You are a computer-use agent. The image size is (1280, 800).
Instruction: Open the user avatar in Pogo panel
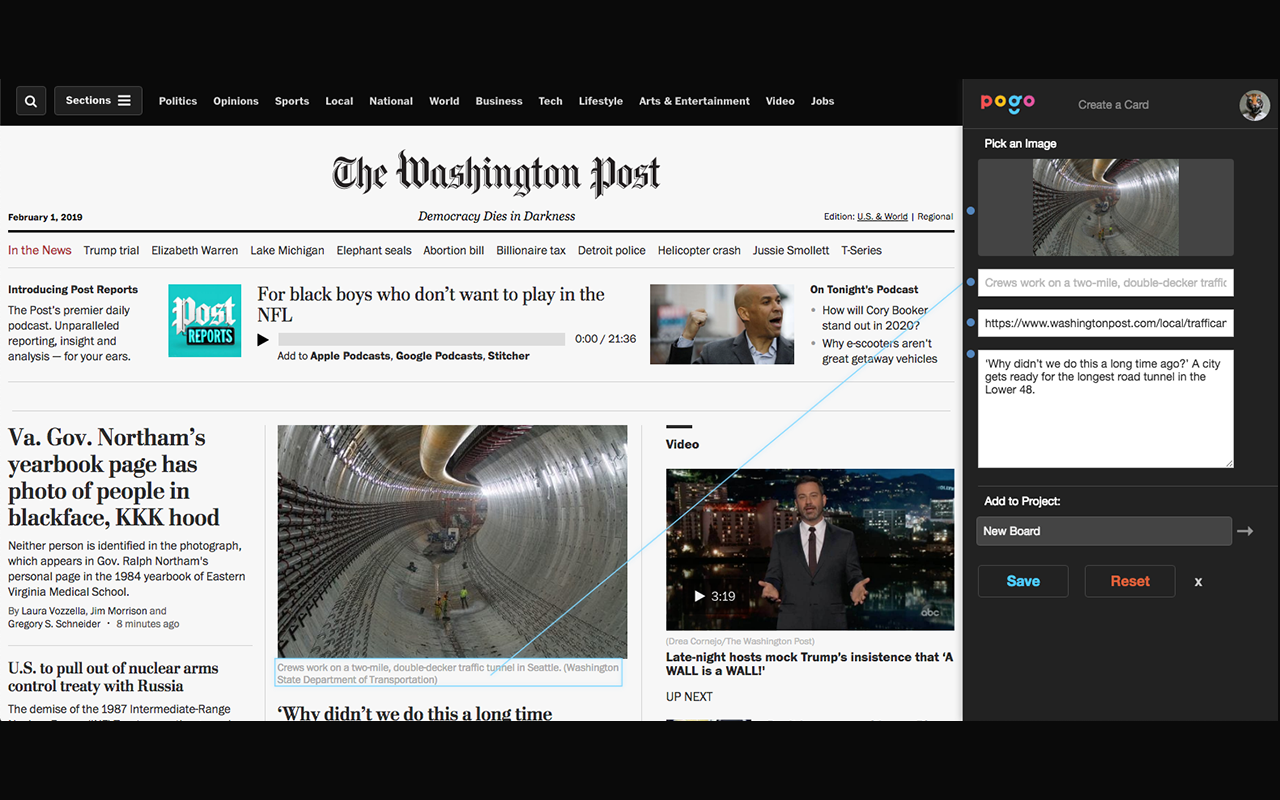coord(1254,105)
